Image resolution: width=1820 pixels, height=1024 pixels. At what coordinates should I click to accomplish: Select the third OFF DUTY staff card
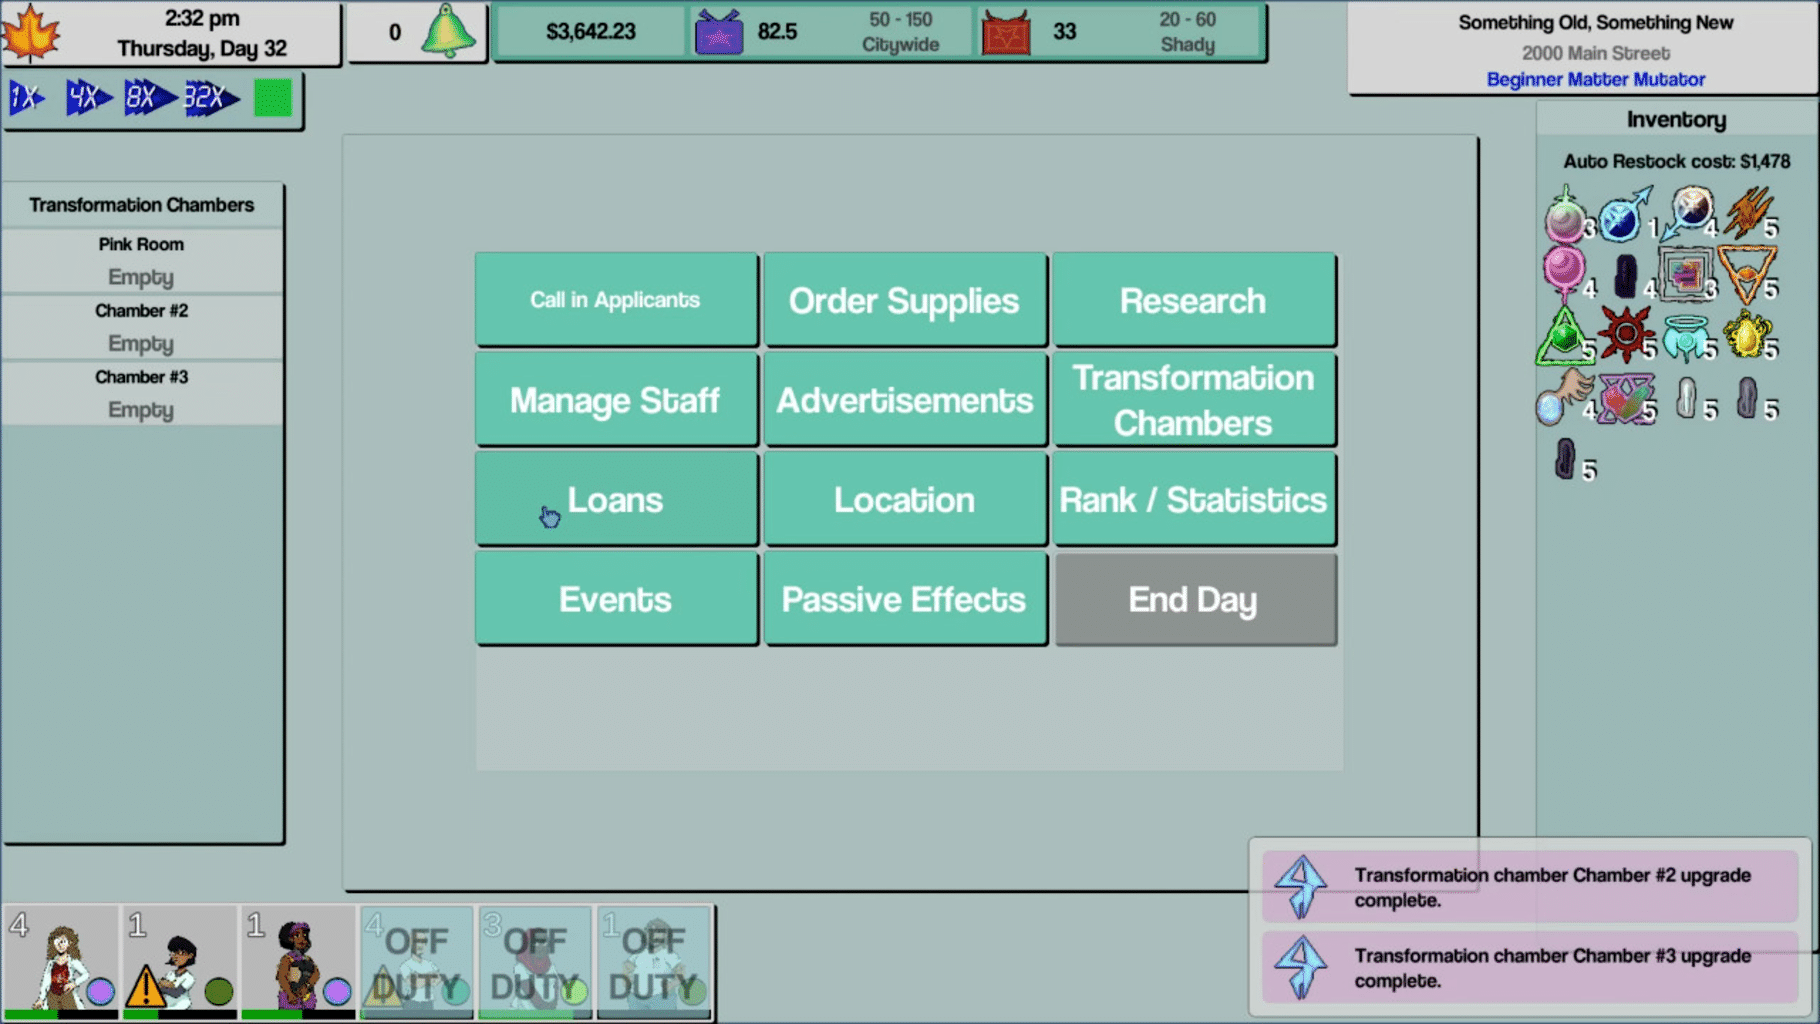[653, 963]
